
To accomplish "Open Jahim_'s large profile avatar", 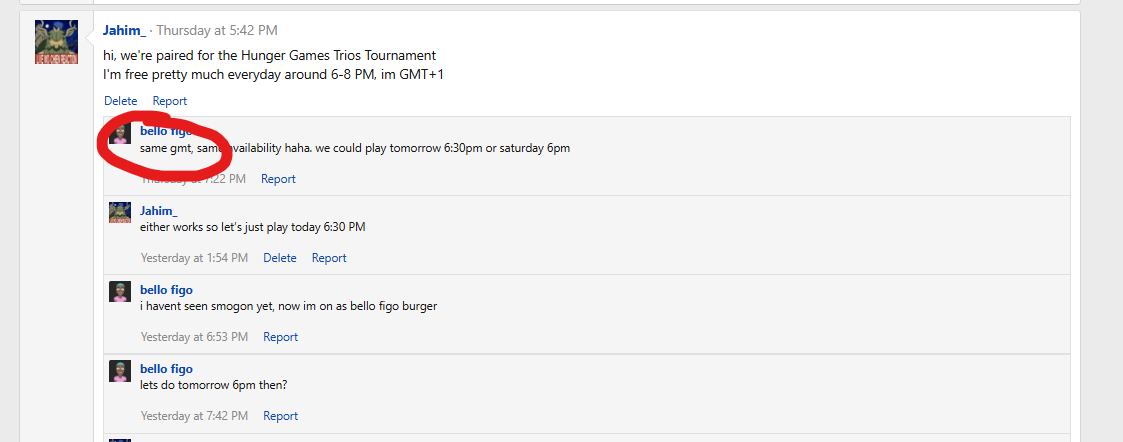I will tap(57, 42).
